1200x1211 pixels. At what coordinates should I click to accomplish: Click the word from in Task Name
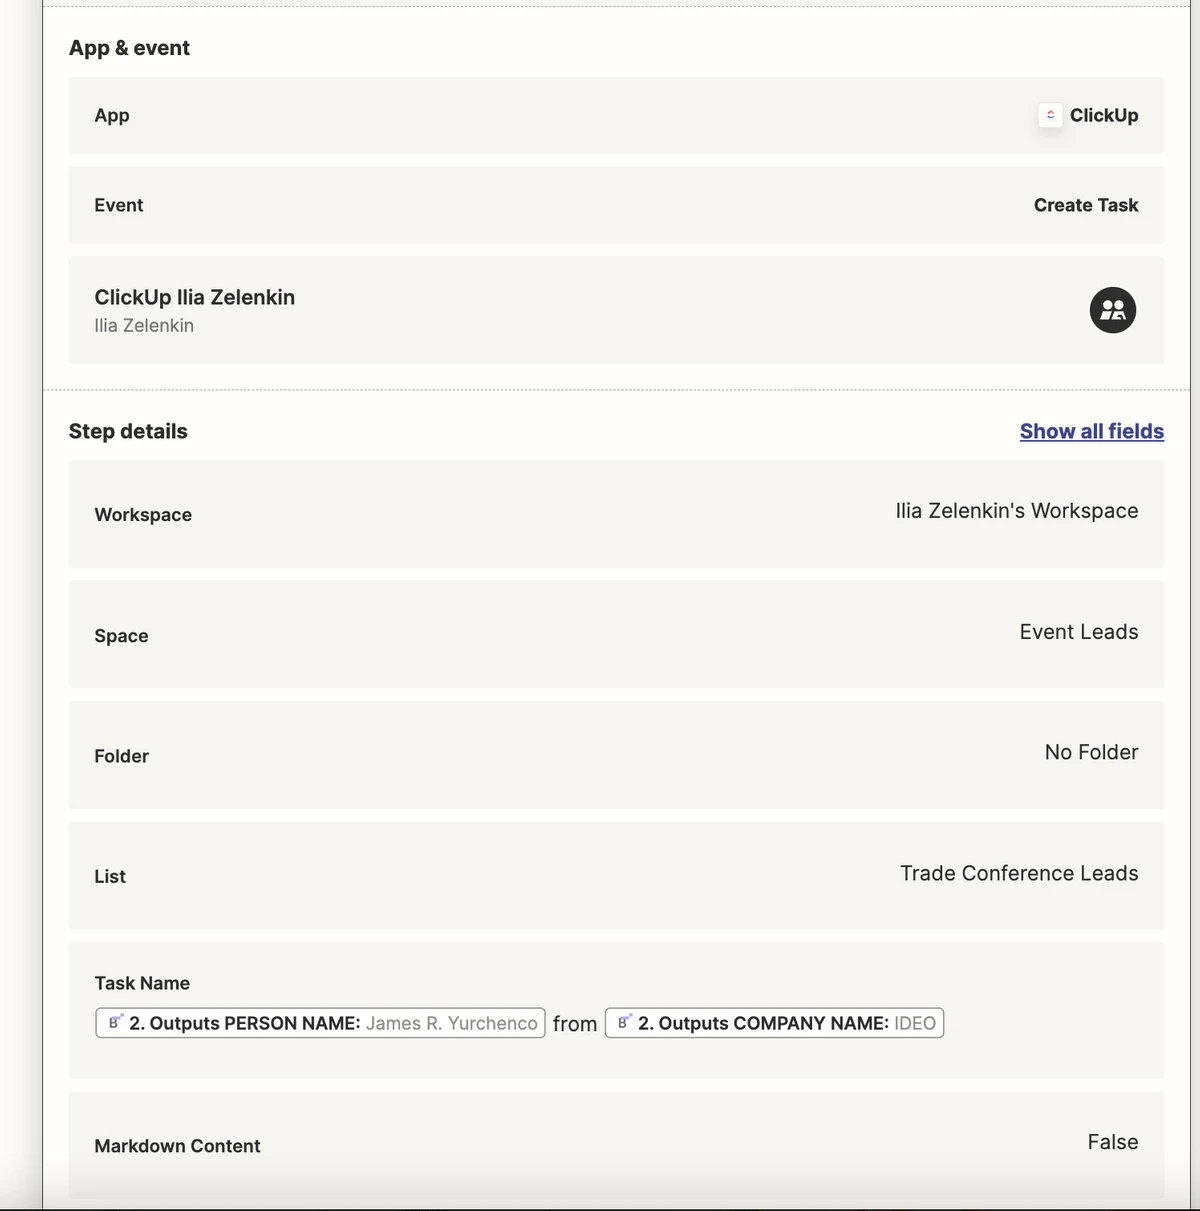[x=575, y=1024]
